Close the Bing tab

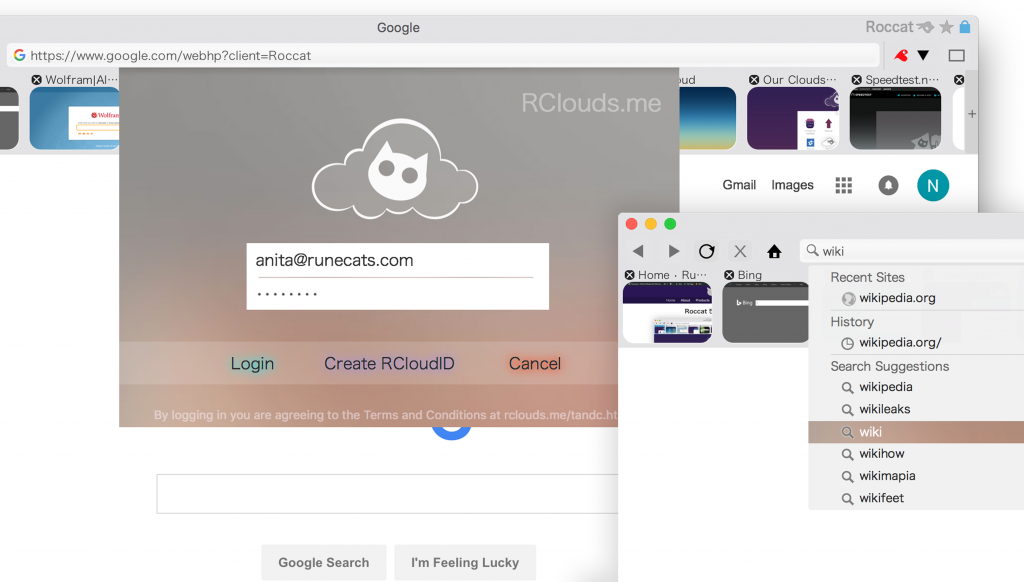(729, 275)
